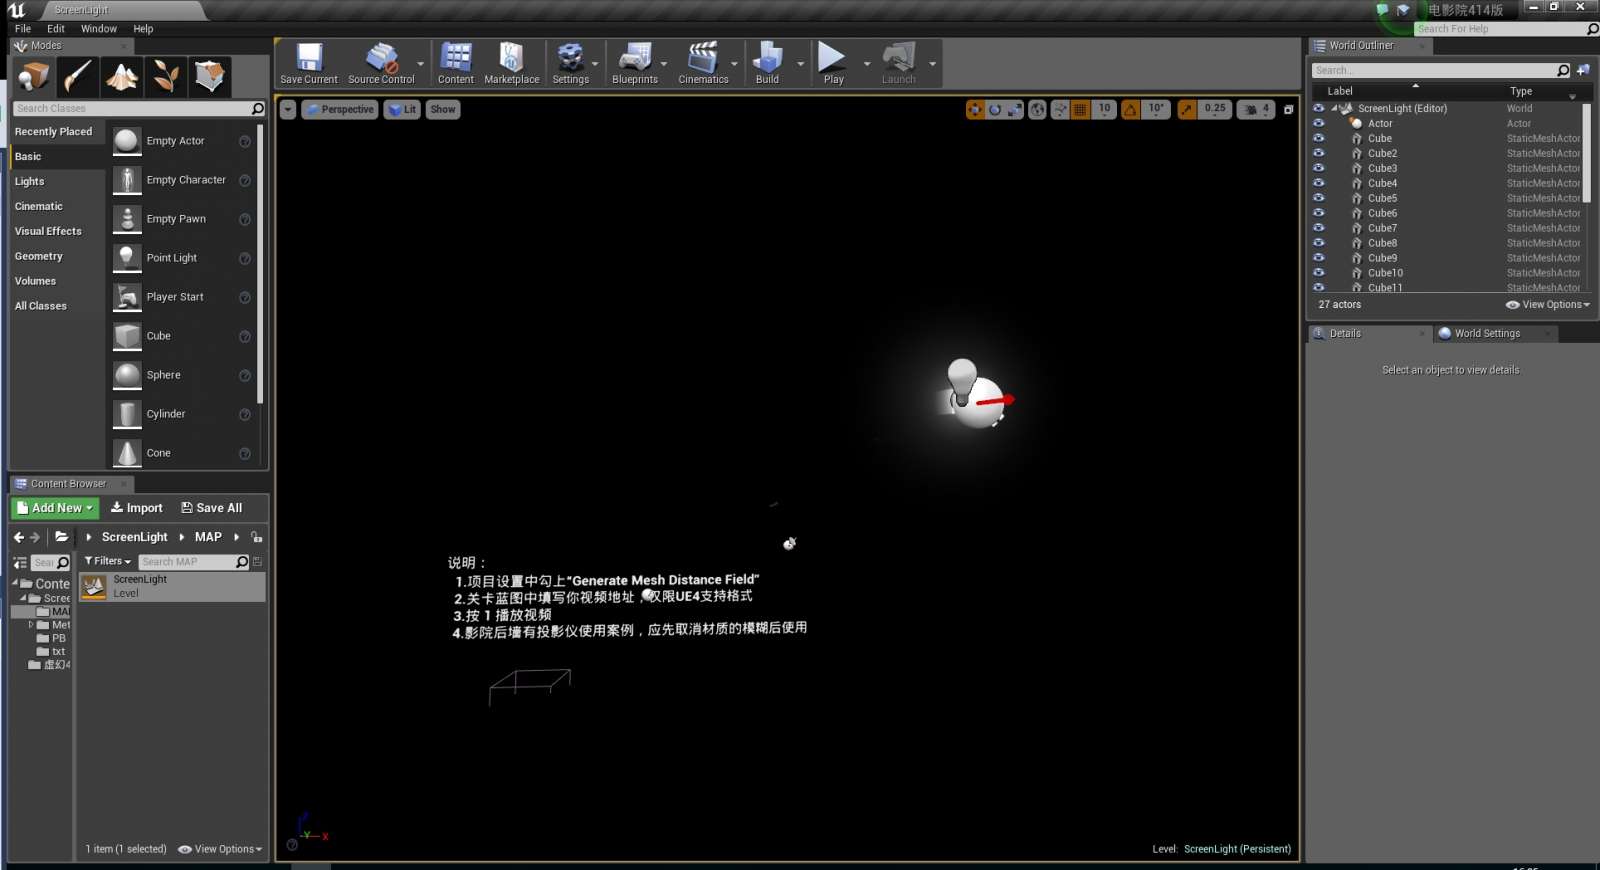Go back in Content Browser history

tap(18, 537)
